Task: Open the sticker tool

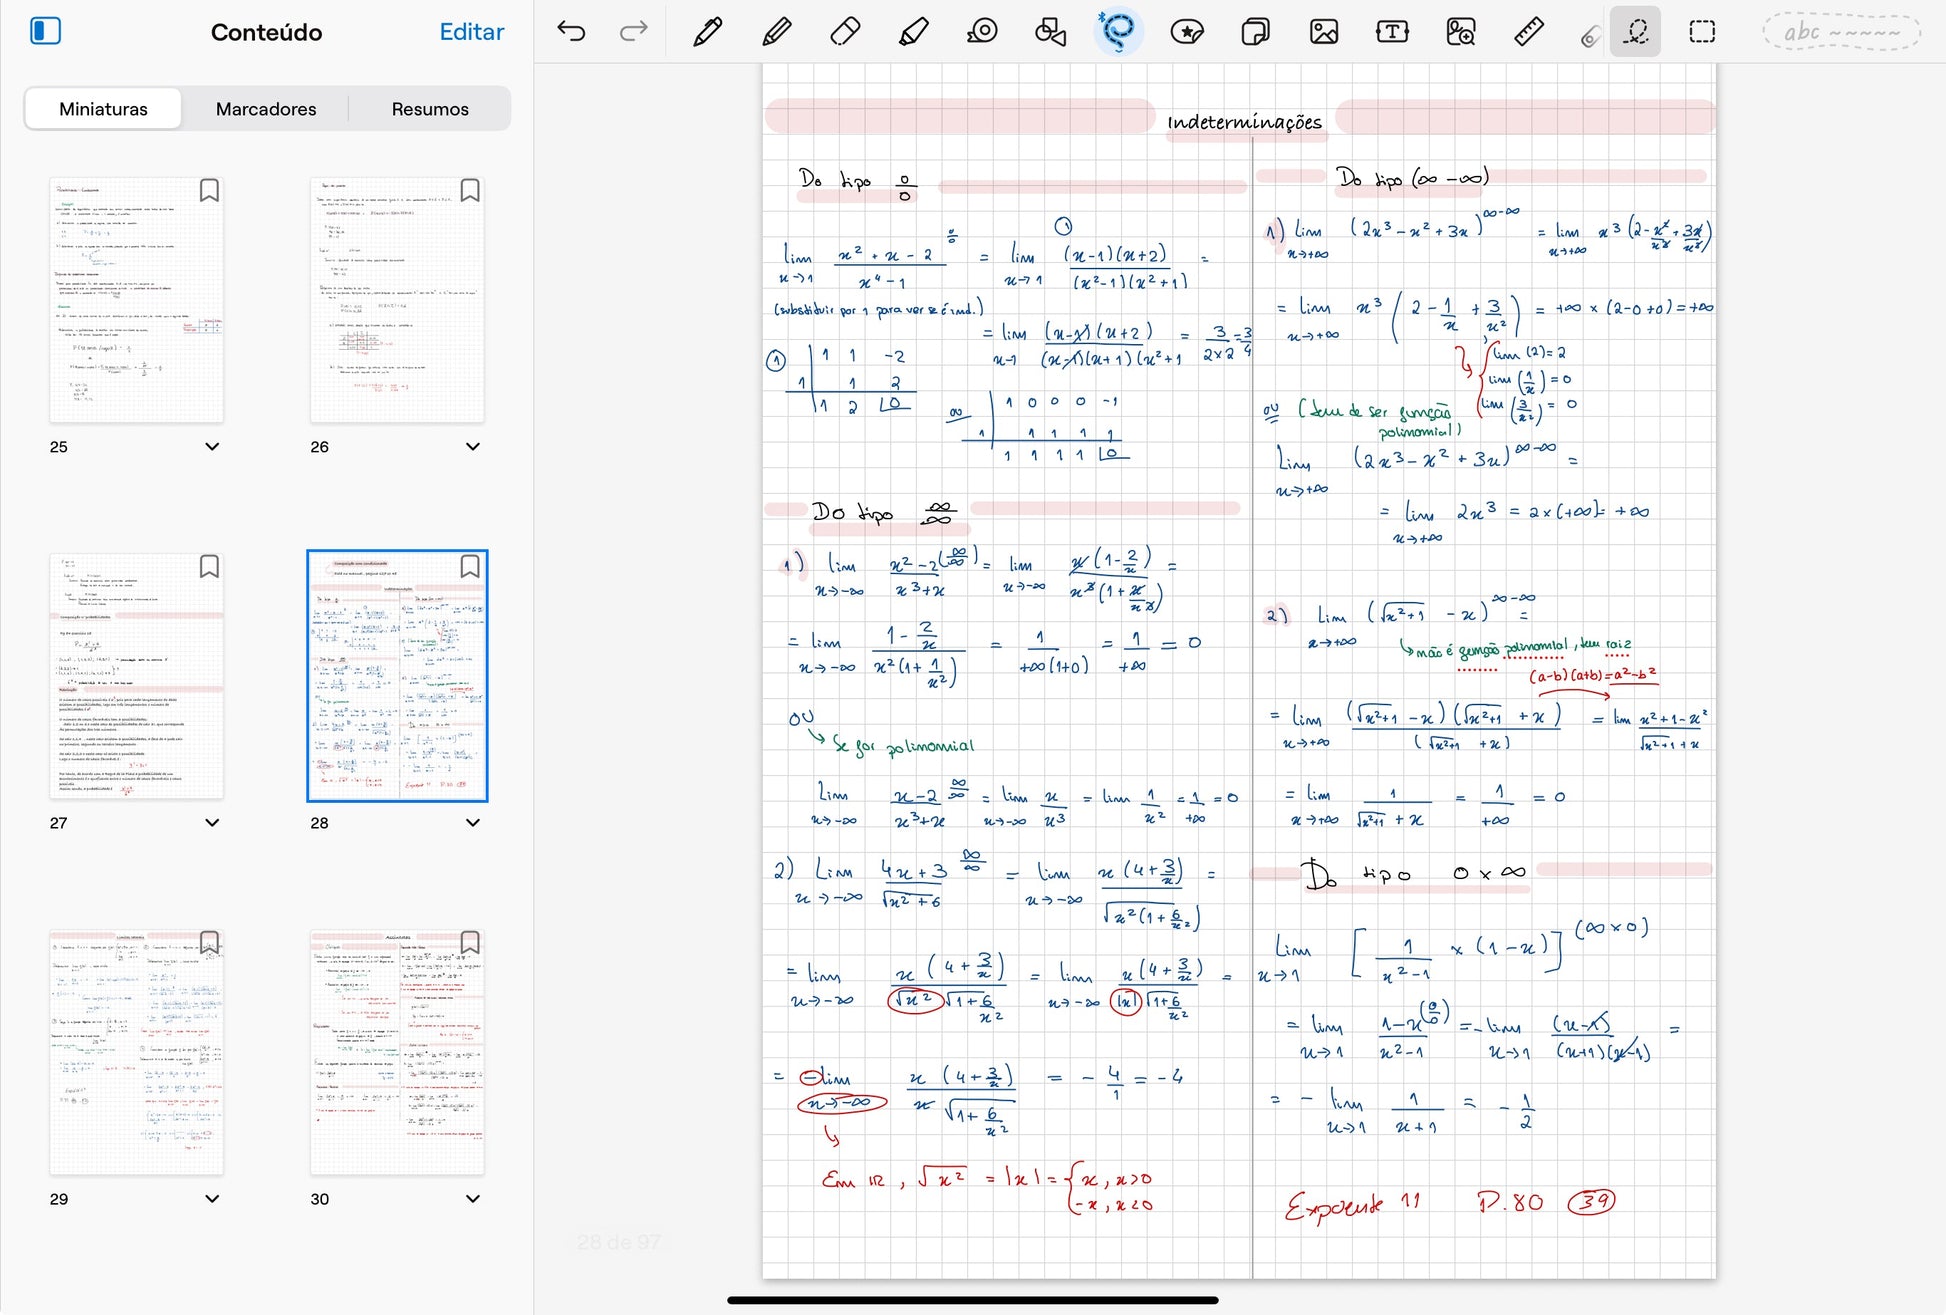Action: [1186, 32]
